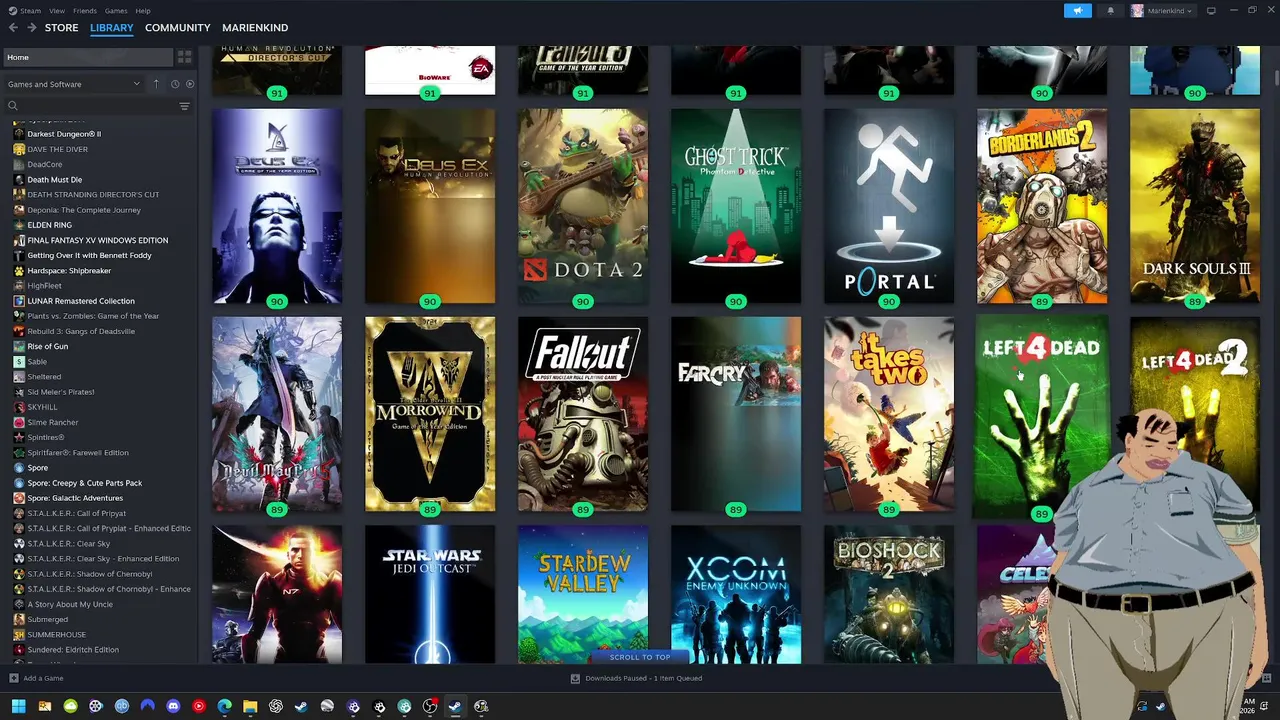Click the library search field
Screen dimensions: 1280x720
pos(90,106)
